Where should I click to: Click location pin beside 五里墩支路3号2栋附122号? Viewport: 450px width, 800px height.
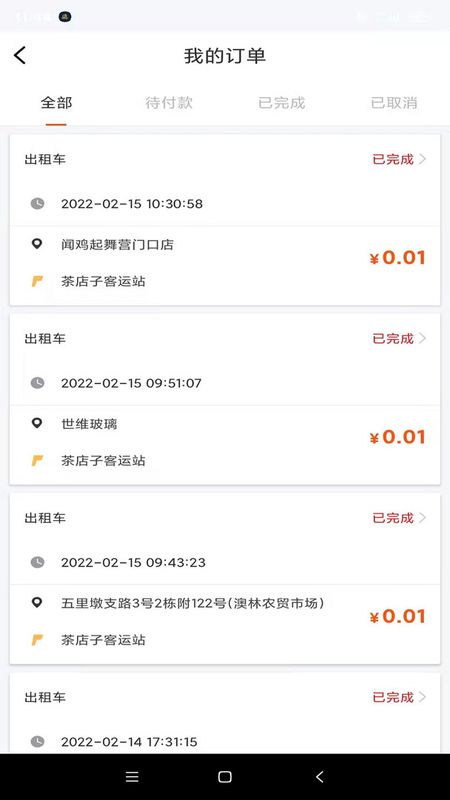pos(37,603)
